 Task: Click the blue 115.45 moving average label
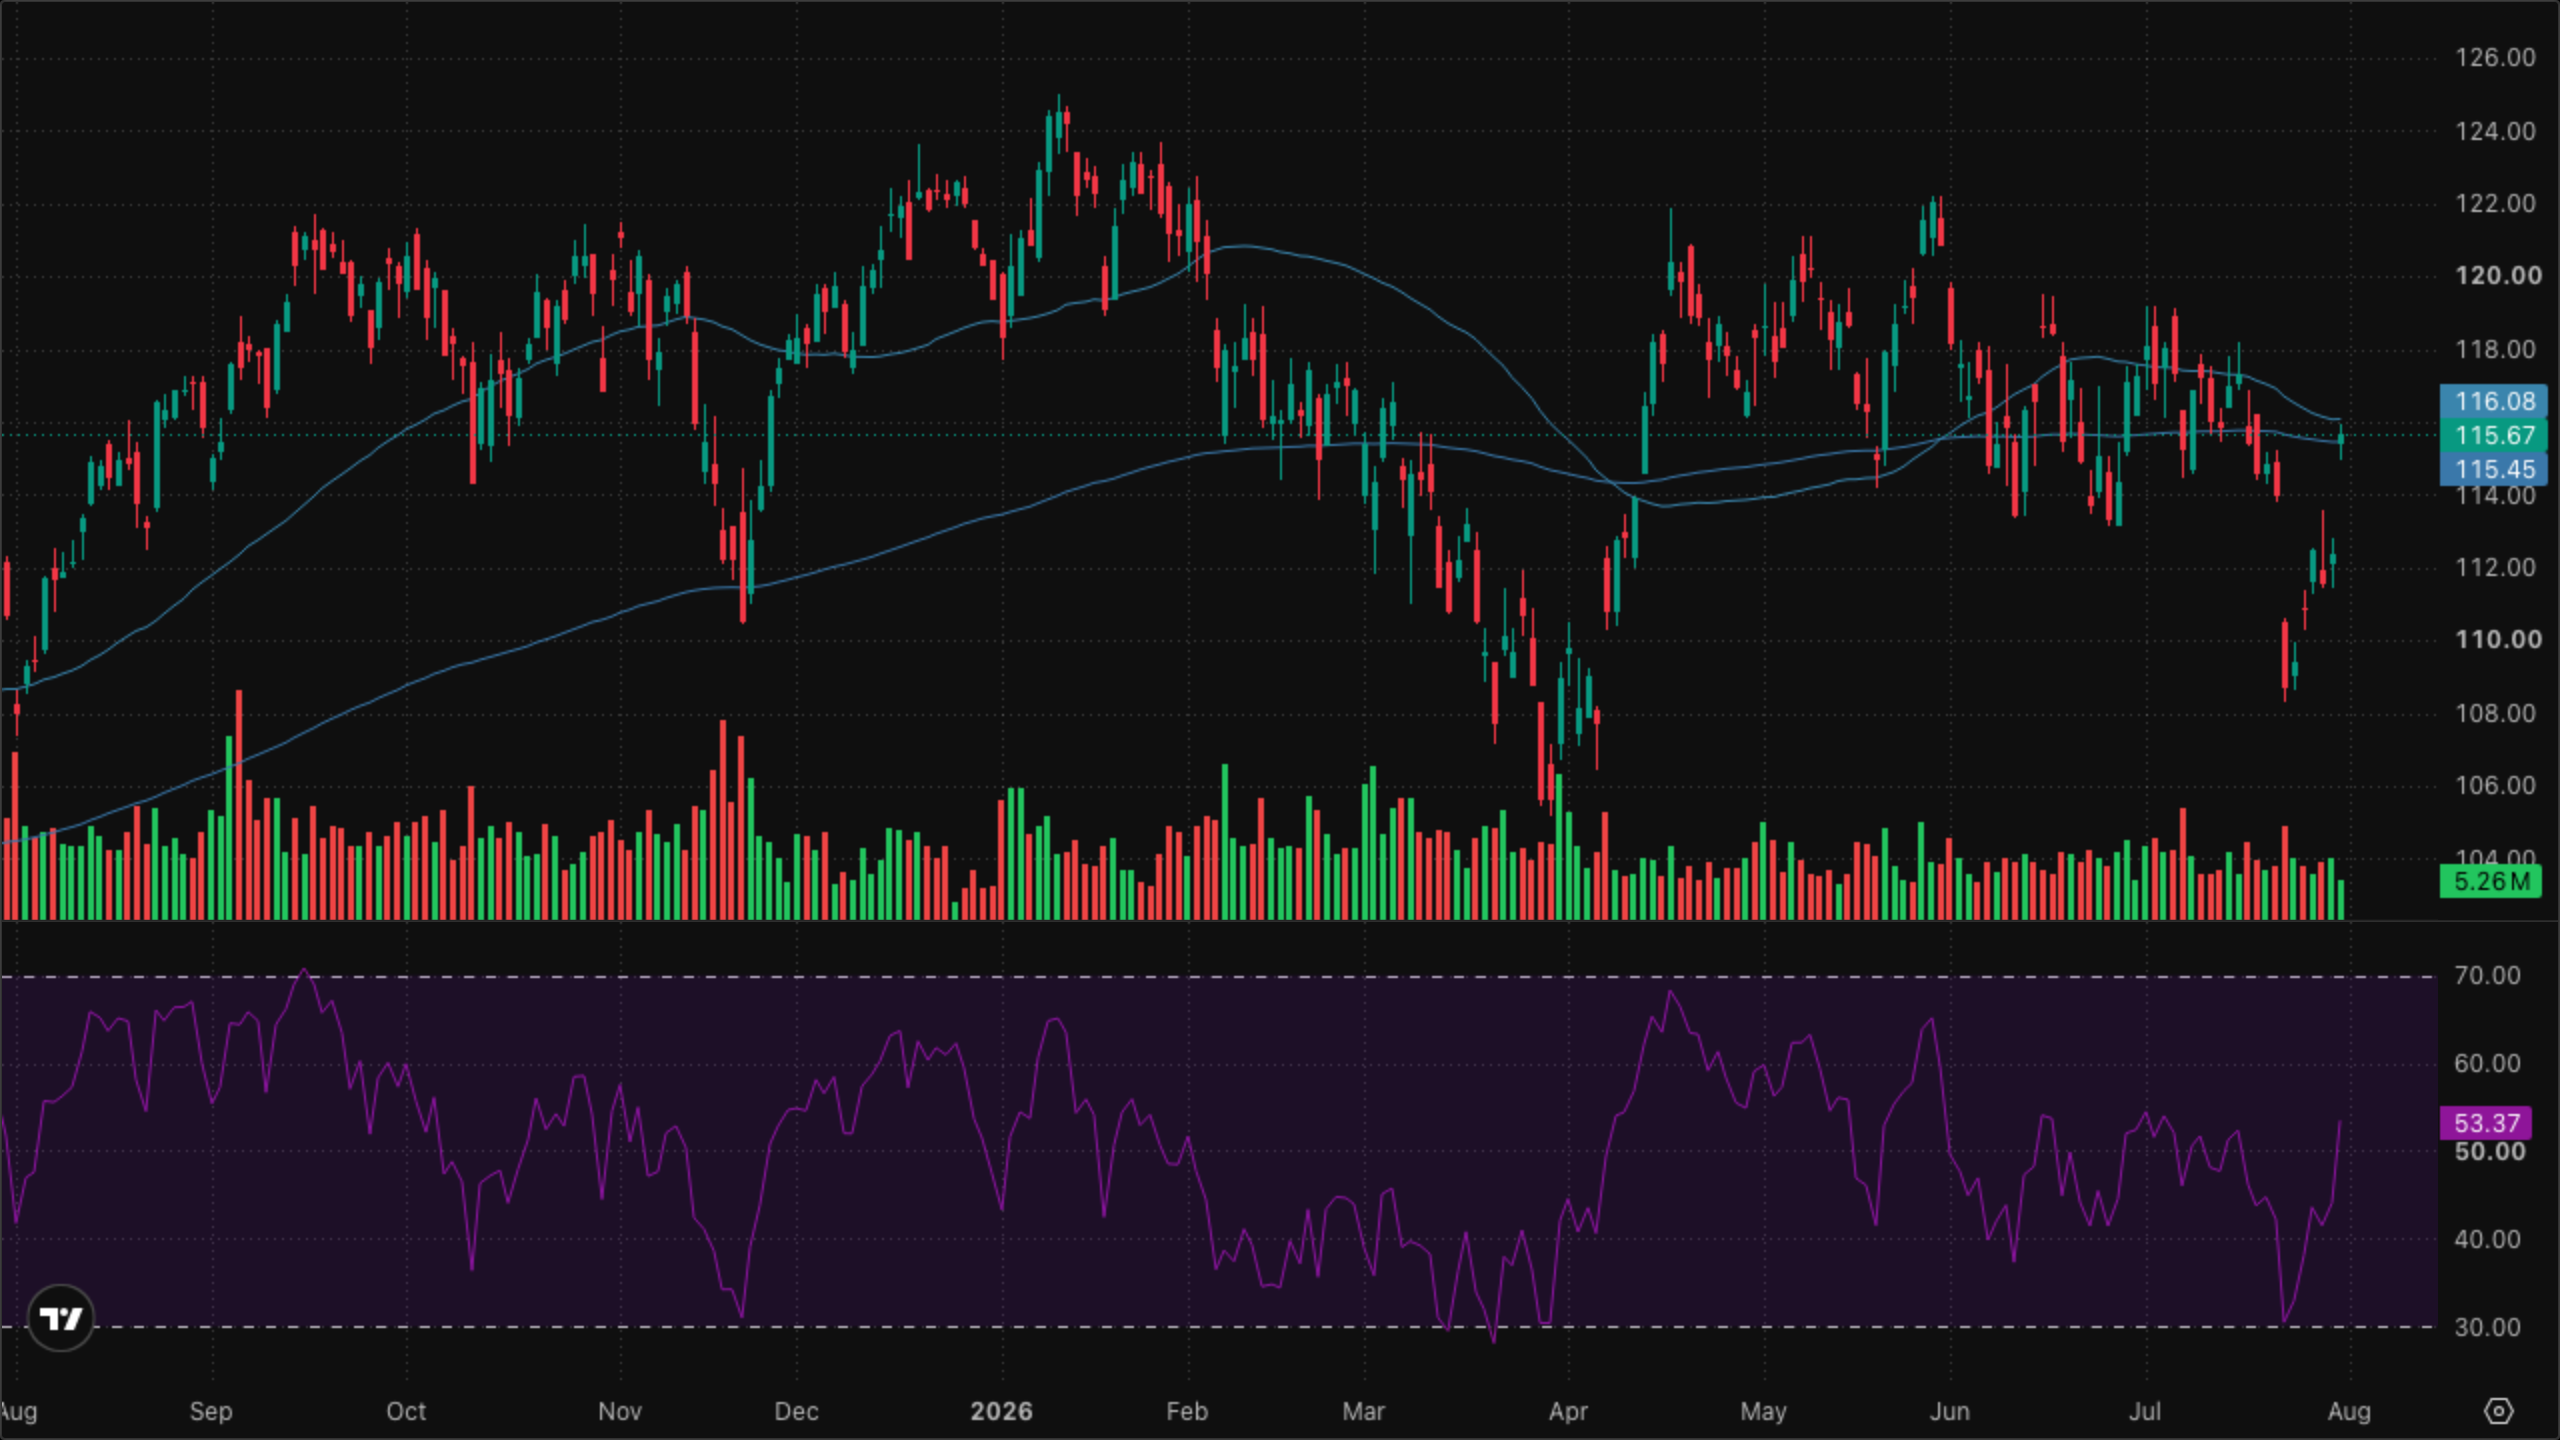[x=2494, y=469]
